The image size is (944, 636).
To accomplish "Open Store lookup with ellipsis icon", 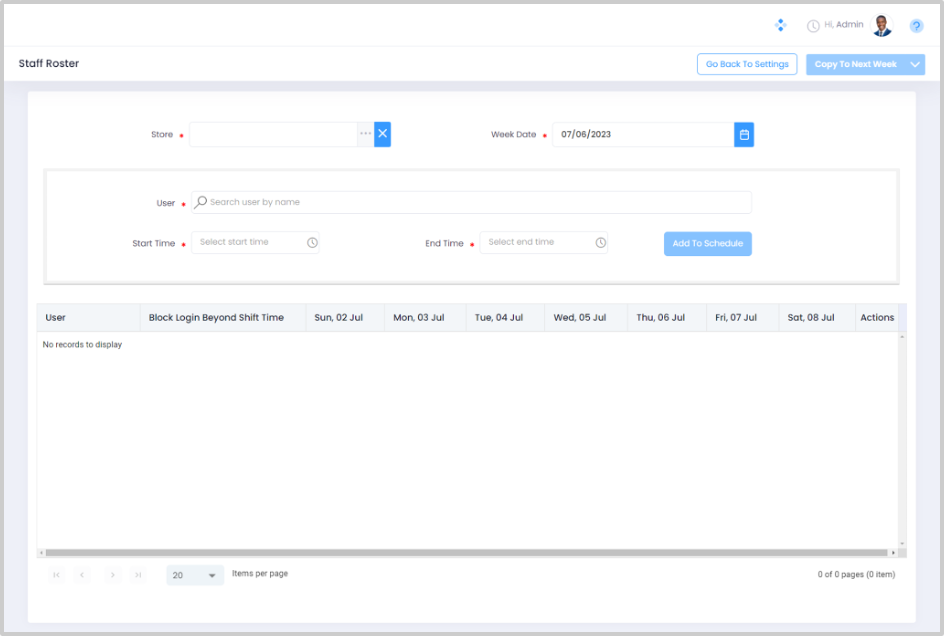I will point(366,134).
